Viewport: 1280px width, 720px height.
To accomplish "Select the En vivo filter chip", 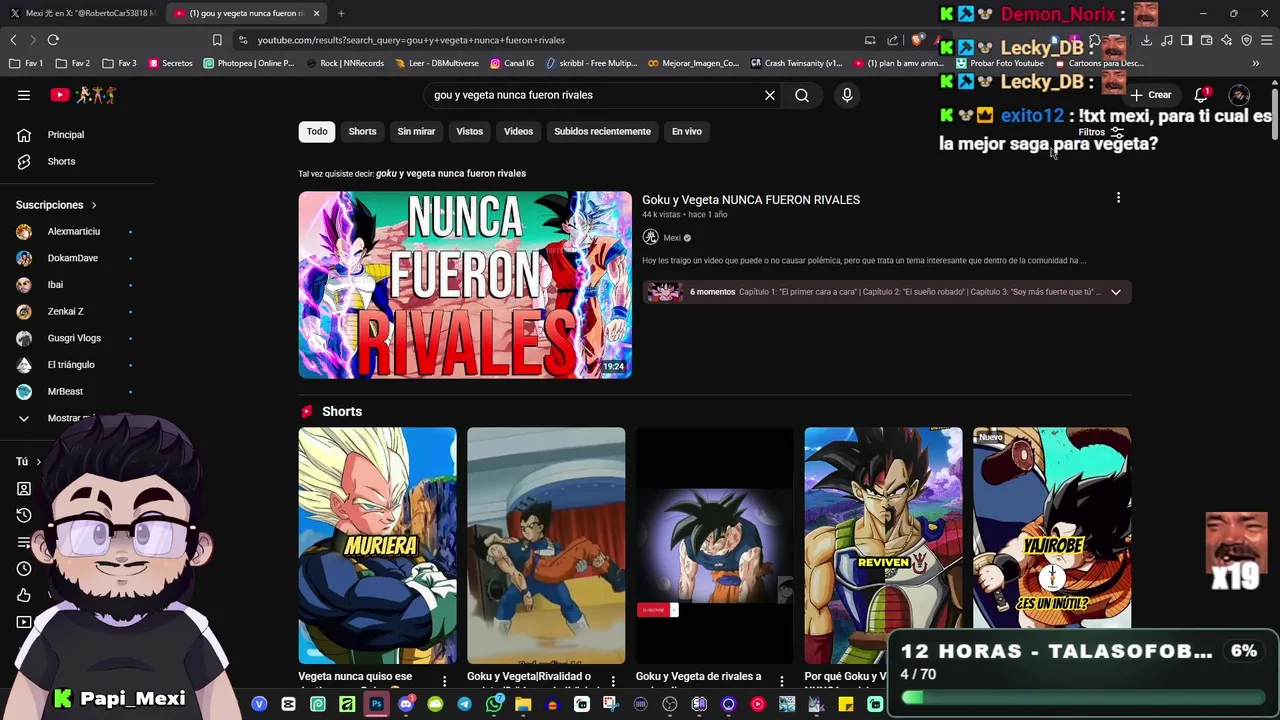I will pyautogui.click(x=686, y=131).
